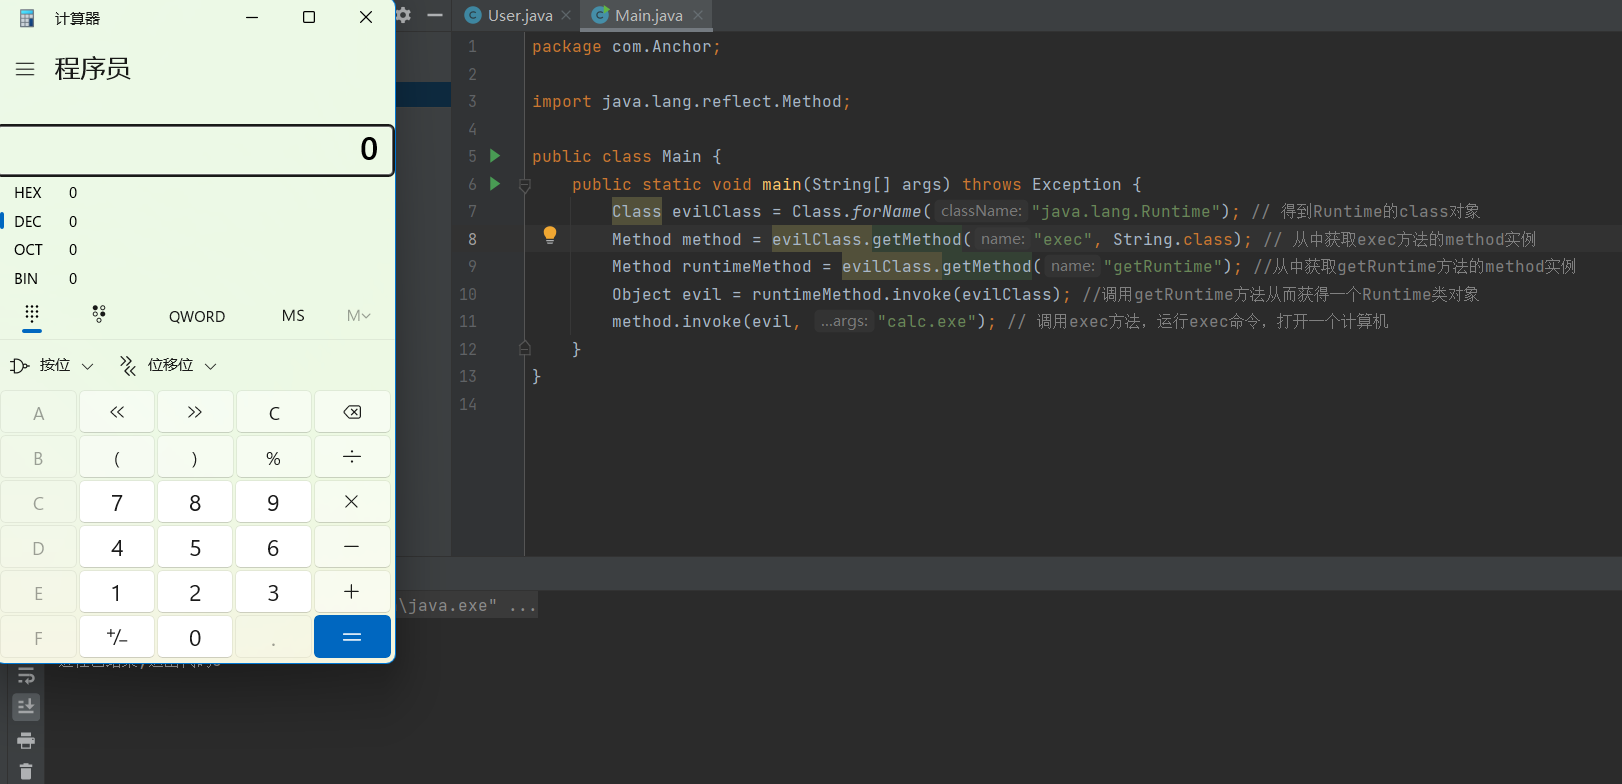Run class Main via line 5 gutter arrow
The width and height of the screenshot is (1622, 784).
point(494,156)
